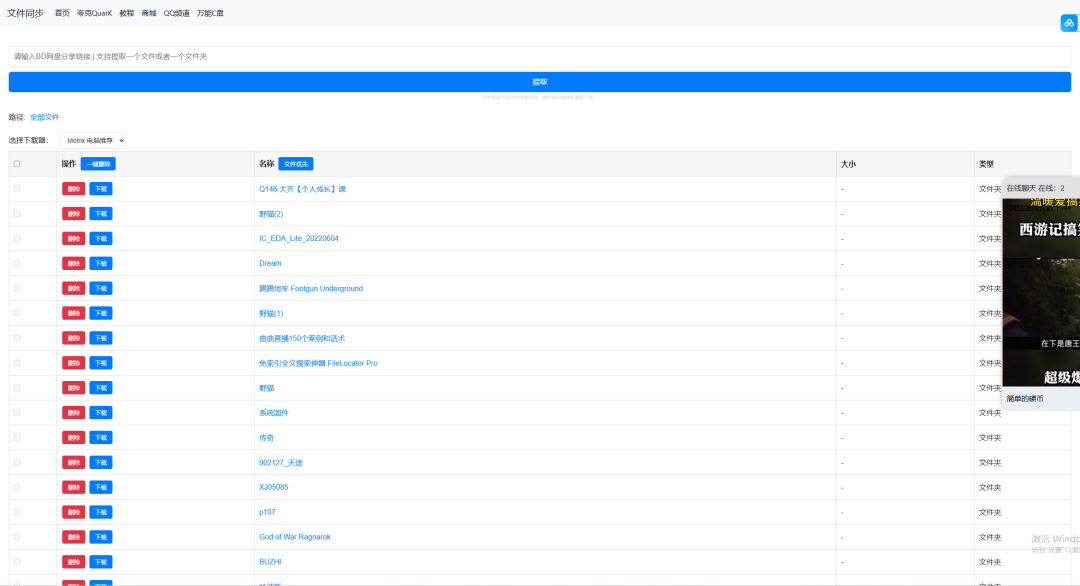Open the XJ05085 folder link
Viewport: 1080px width, 586px height.
[x=273, y=487]
